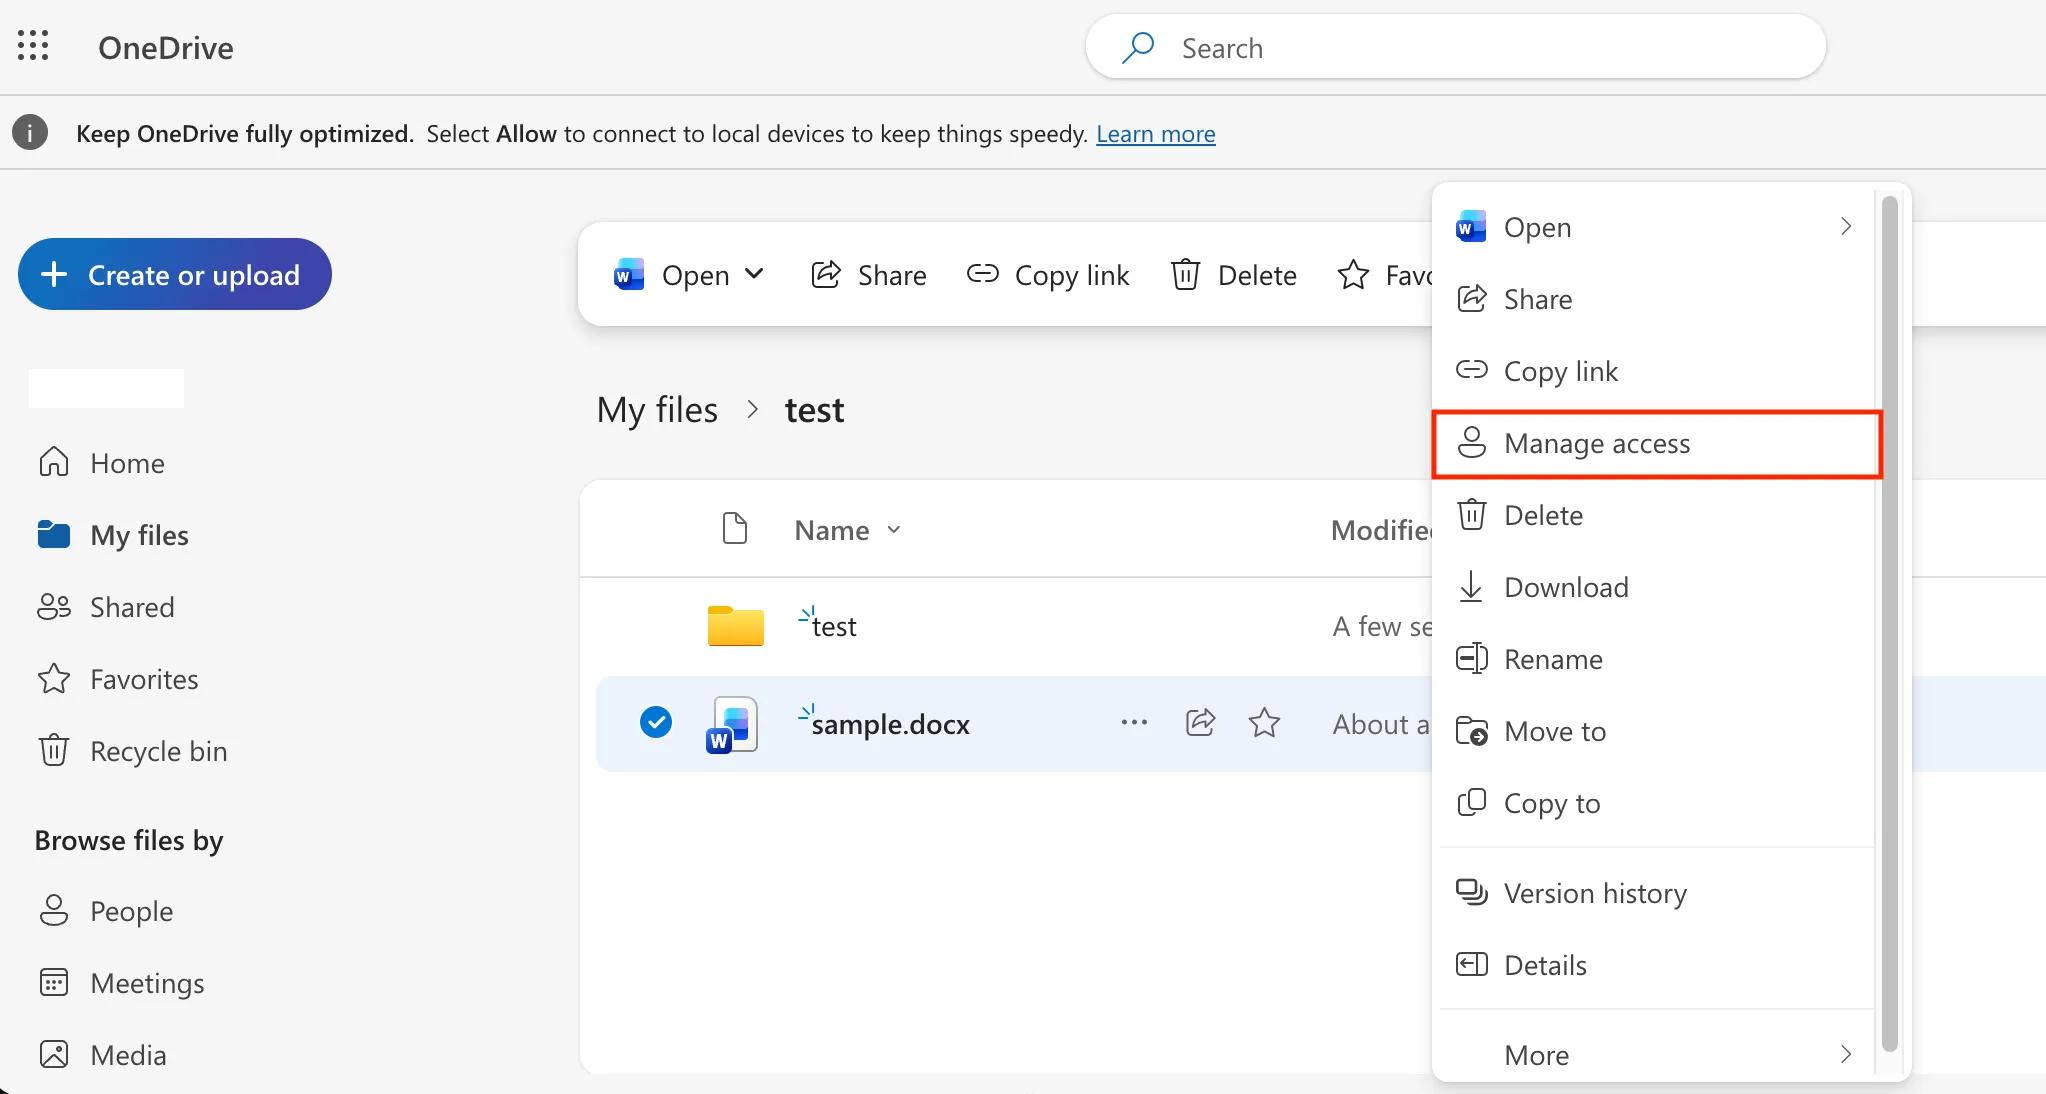
Task: Click the Media image icon
Action: (x=54, y=1054)
